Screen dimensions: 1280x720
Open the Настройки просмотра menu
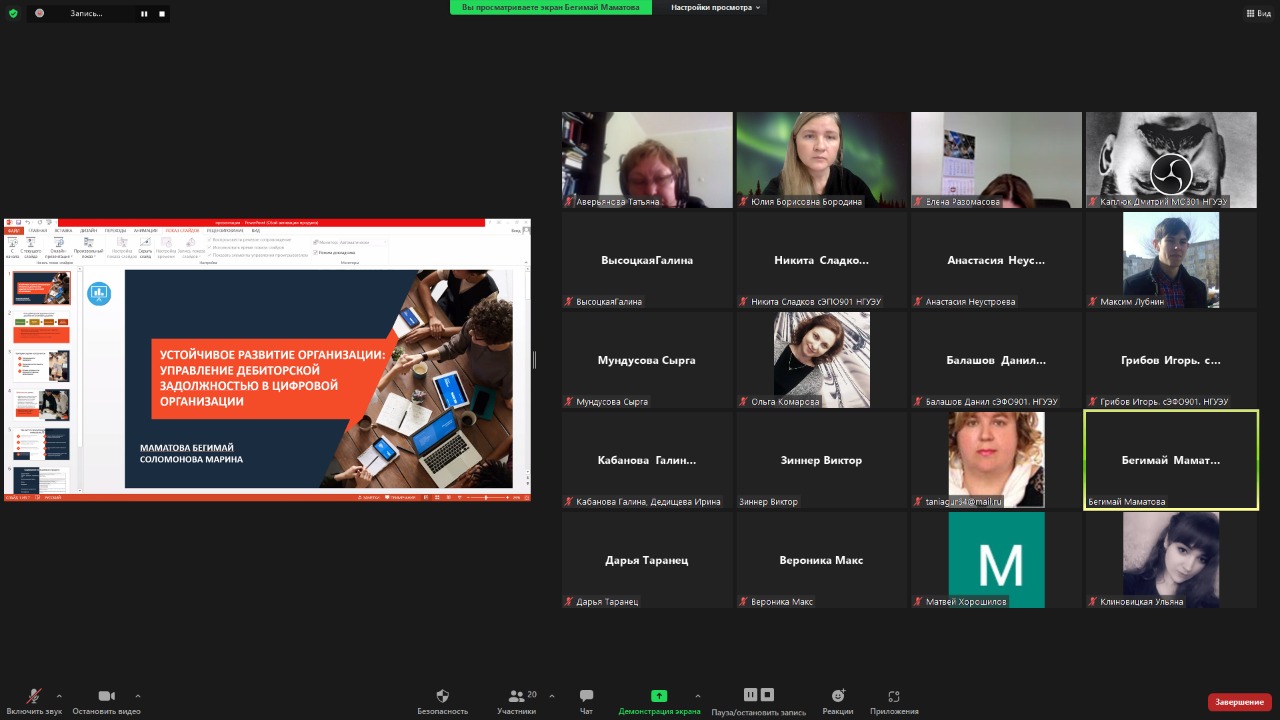[716, 7]
